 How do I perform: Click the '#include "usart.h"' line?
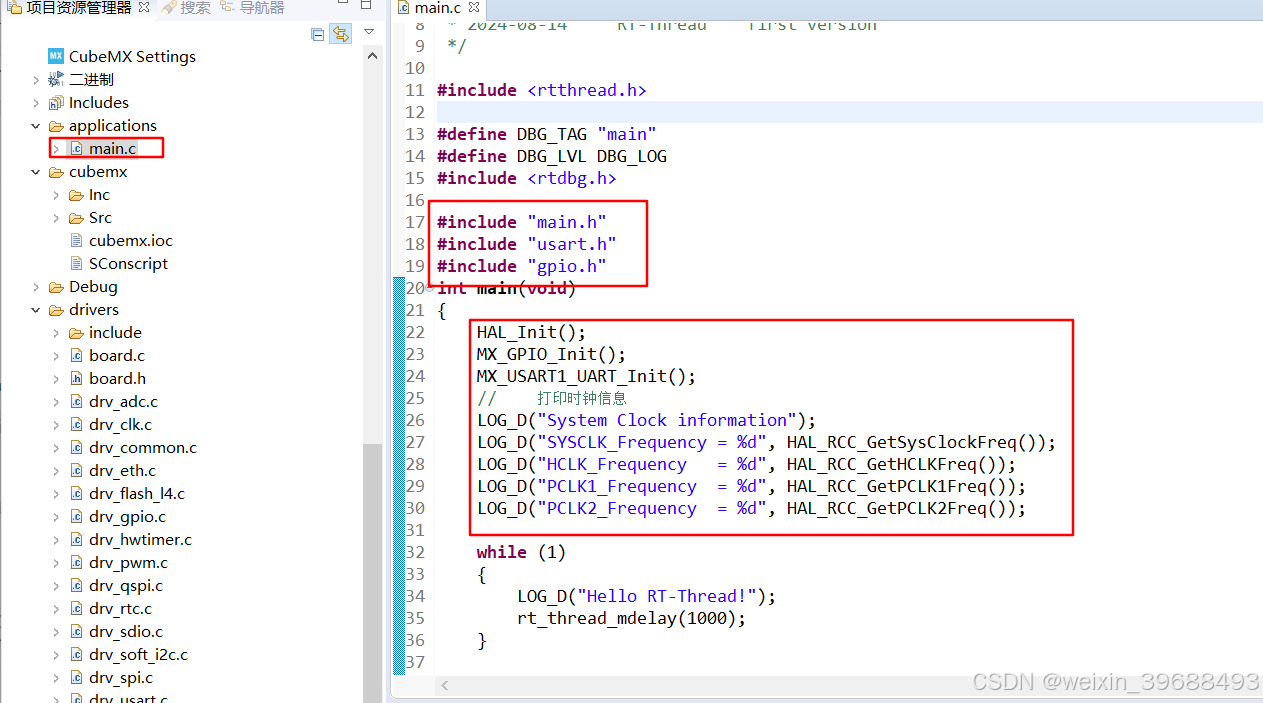[x=526, y=244]
